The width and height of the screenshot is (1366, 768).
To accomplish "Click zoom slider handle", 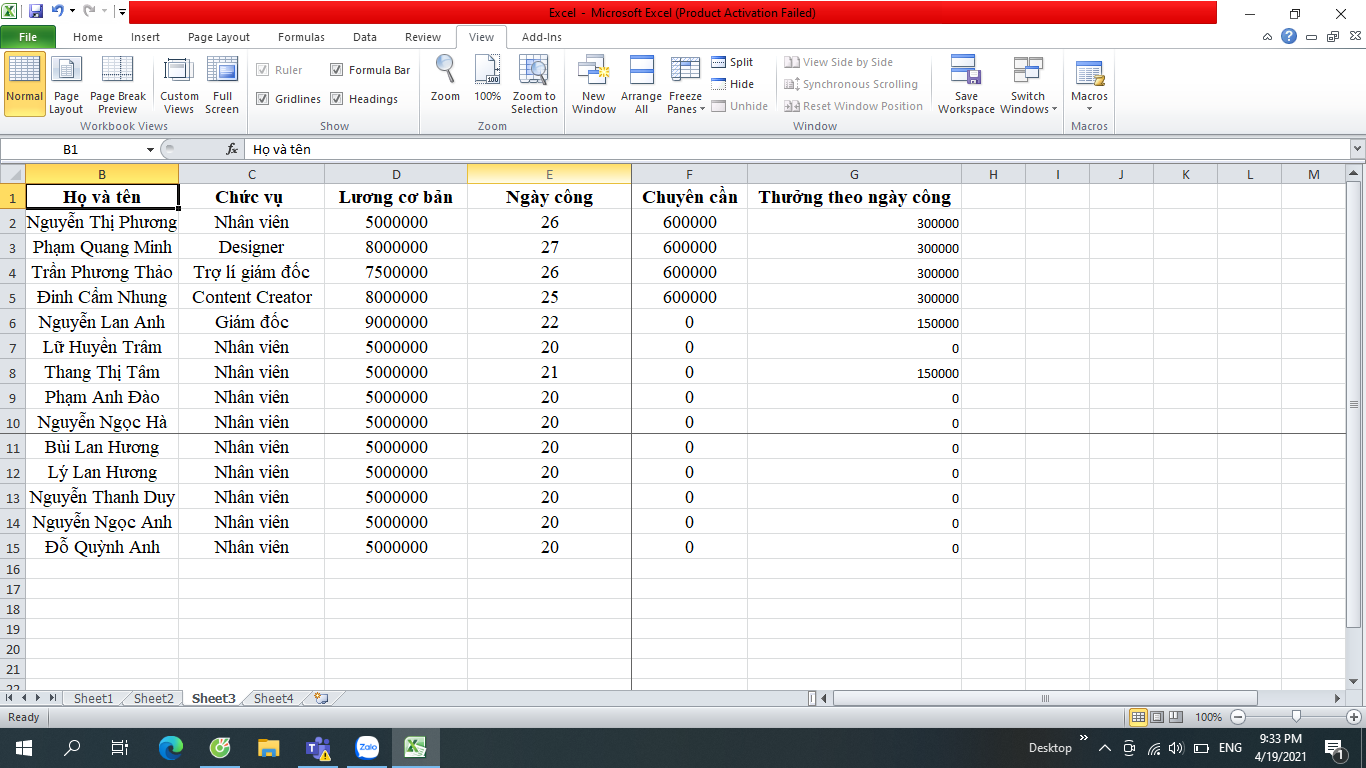I will (1296, 717).
